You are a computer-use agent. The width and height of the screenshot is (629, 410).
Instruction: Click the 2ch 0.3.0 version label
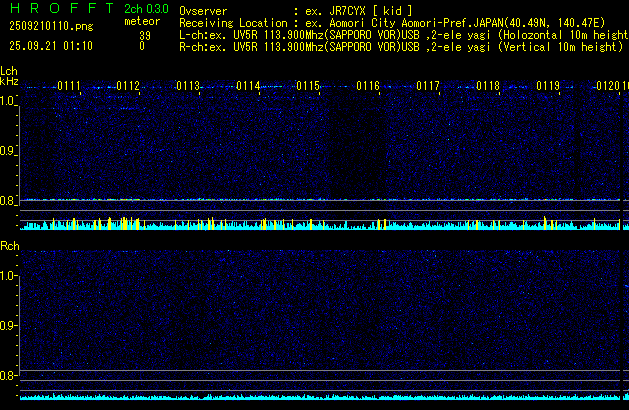144,8
